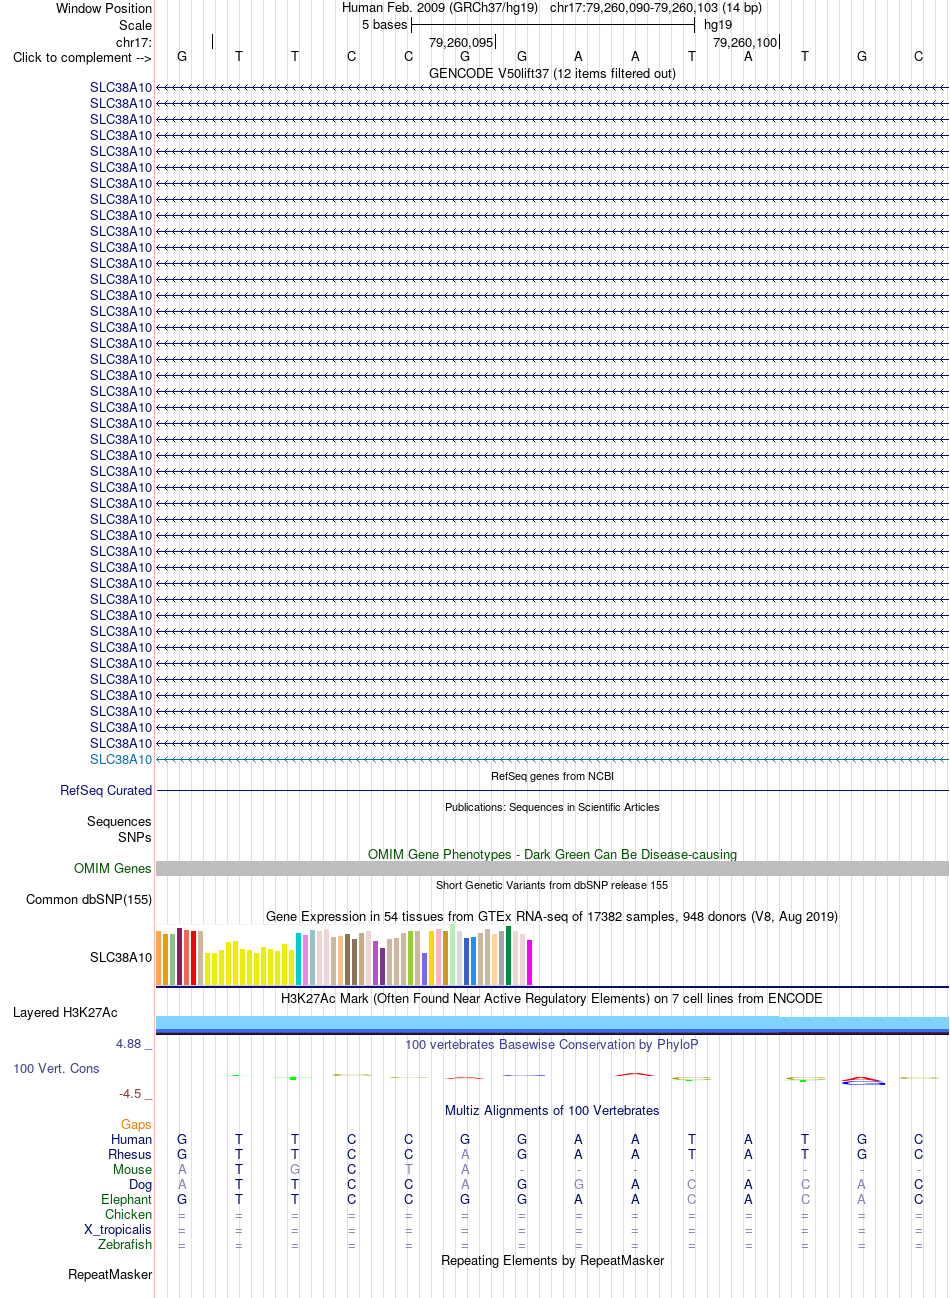Click the orange Gaps label

click(x=136, y=1124)
